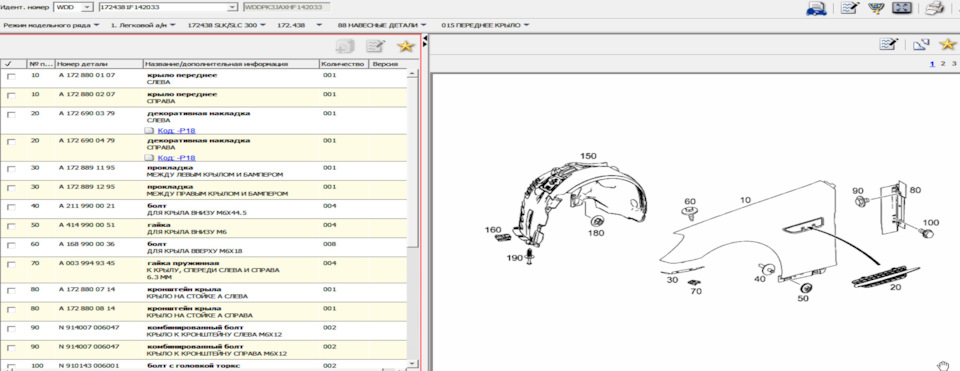Viewport: 960px width, 371px height.
Task: Open the 1. Легковой а/м dropdown
Action: (x=142, y=25)
